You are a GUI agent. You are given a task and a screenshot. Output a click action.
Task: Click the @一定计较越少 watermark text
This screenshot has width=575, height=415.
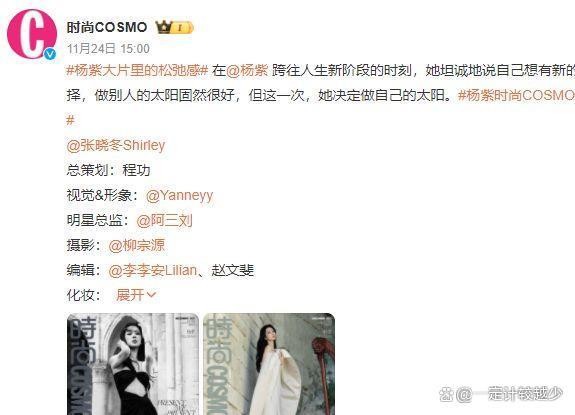pyautogui.click(x=509, y=394)
